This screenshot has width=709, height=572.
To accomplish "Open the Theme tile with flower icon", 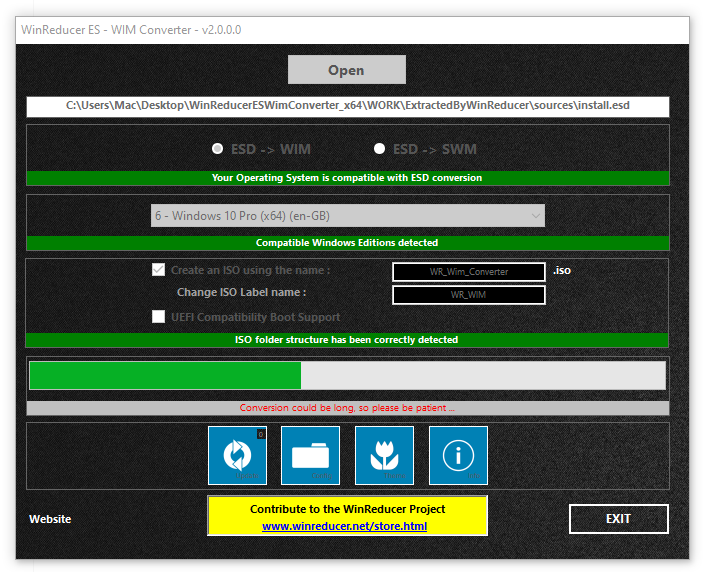I will pos(384,455).
